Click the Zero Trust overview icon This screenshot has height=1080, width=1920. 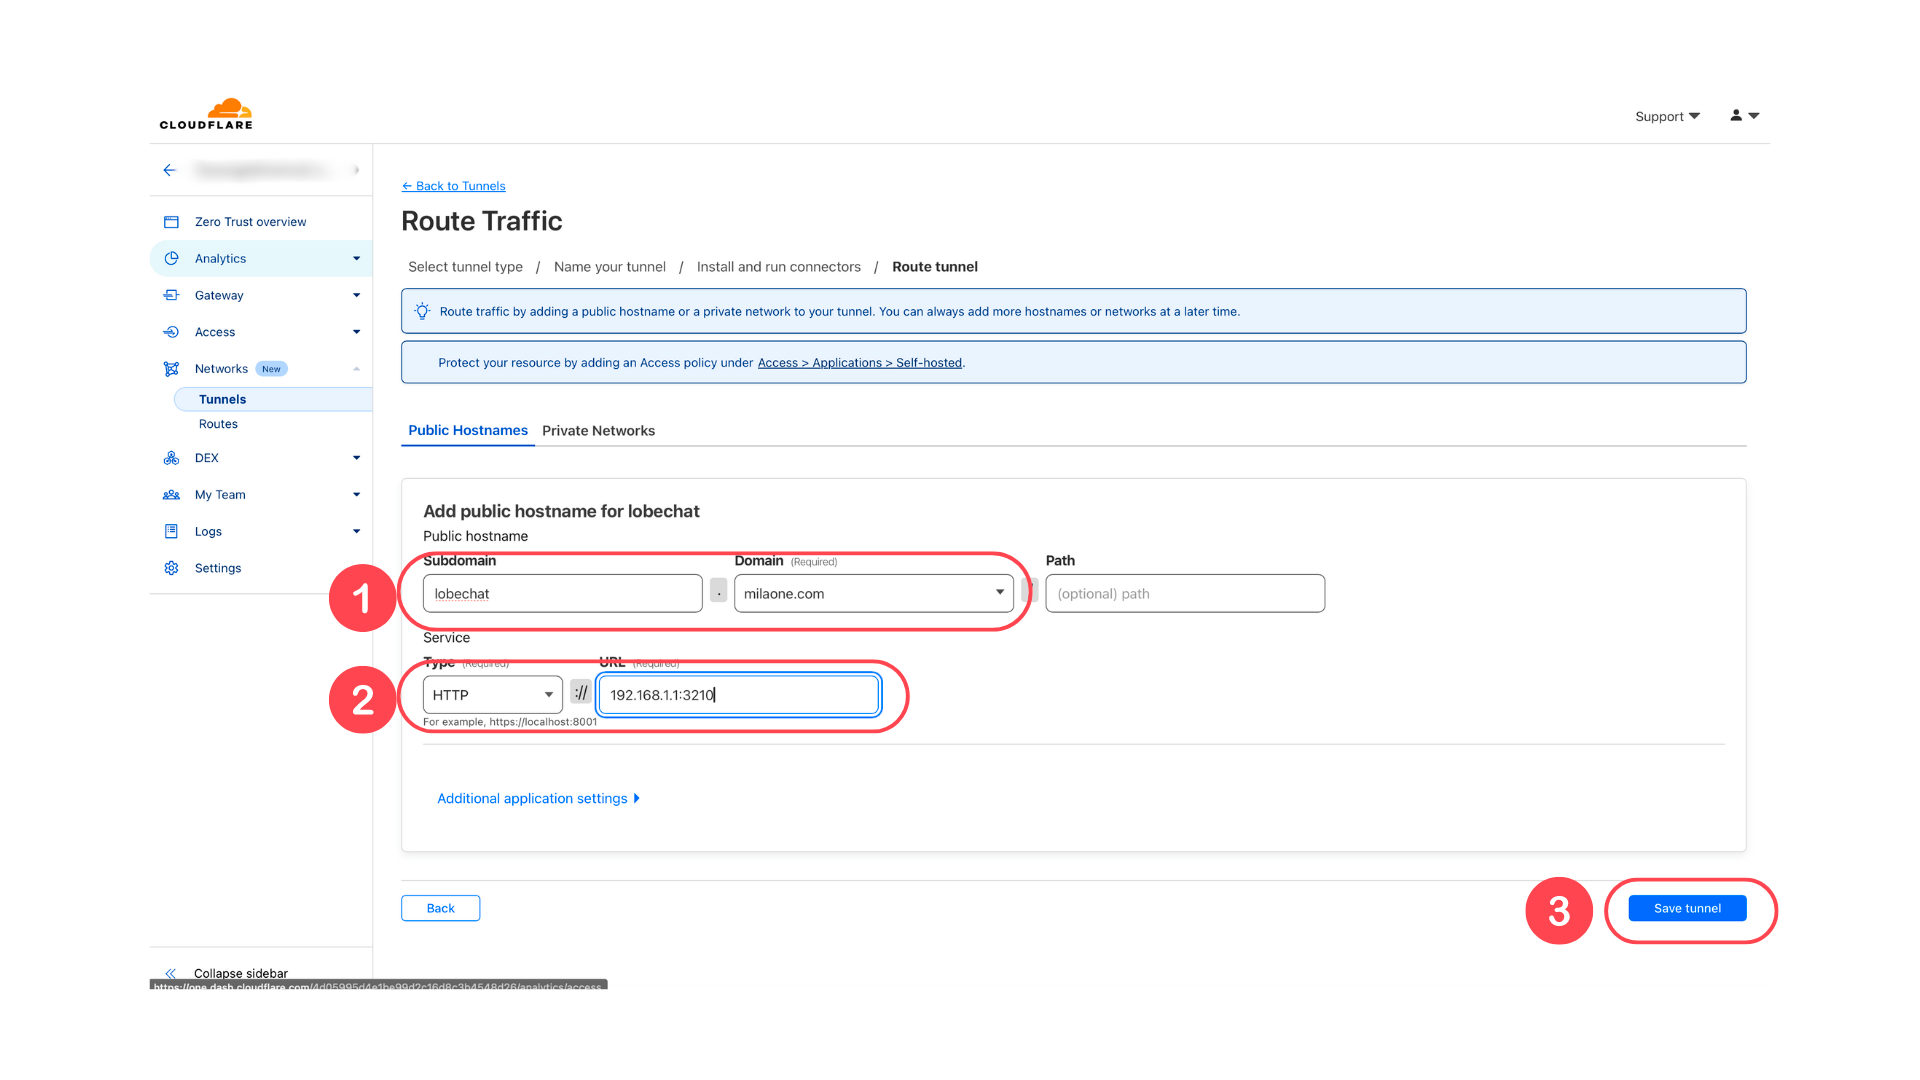[171, 222]
